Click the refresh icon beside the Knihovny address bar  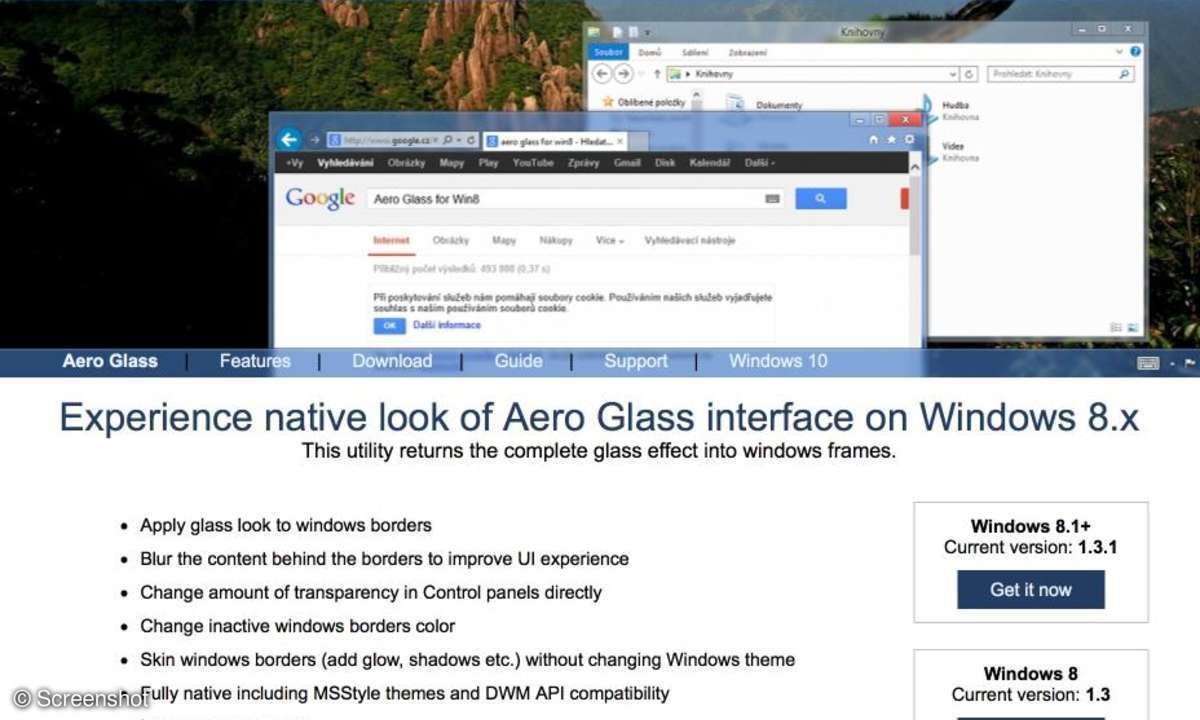point(969,75)
